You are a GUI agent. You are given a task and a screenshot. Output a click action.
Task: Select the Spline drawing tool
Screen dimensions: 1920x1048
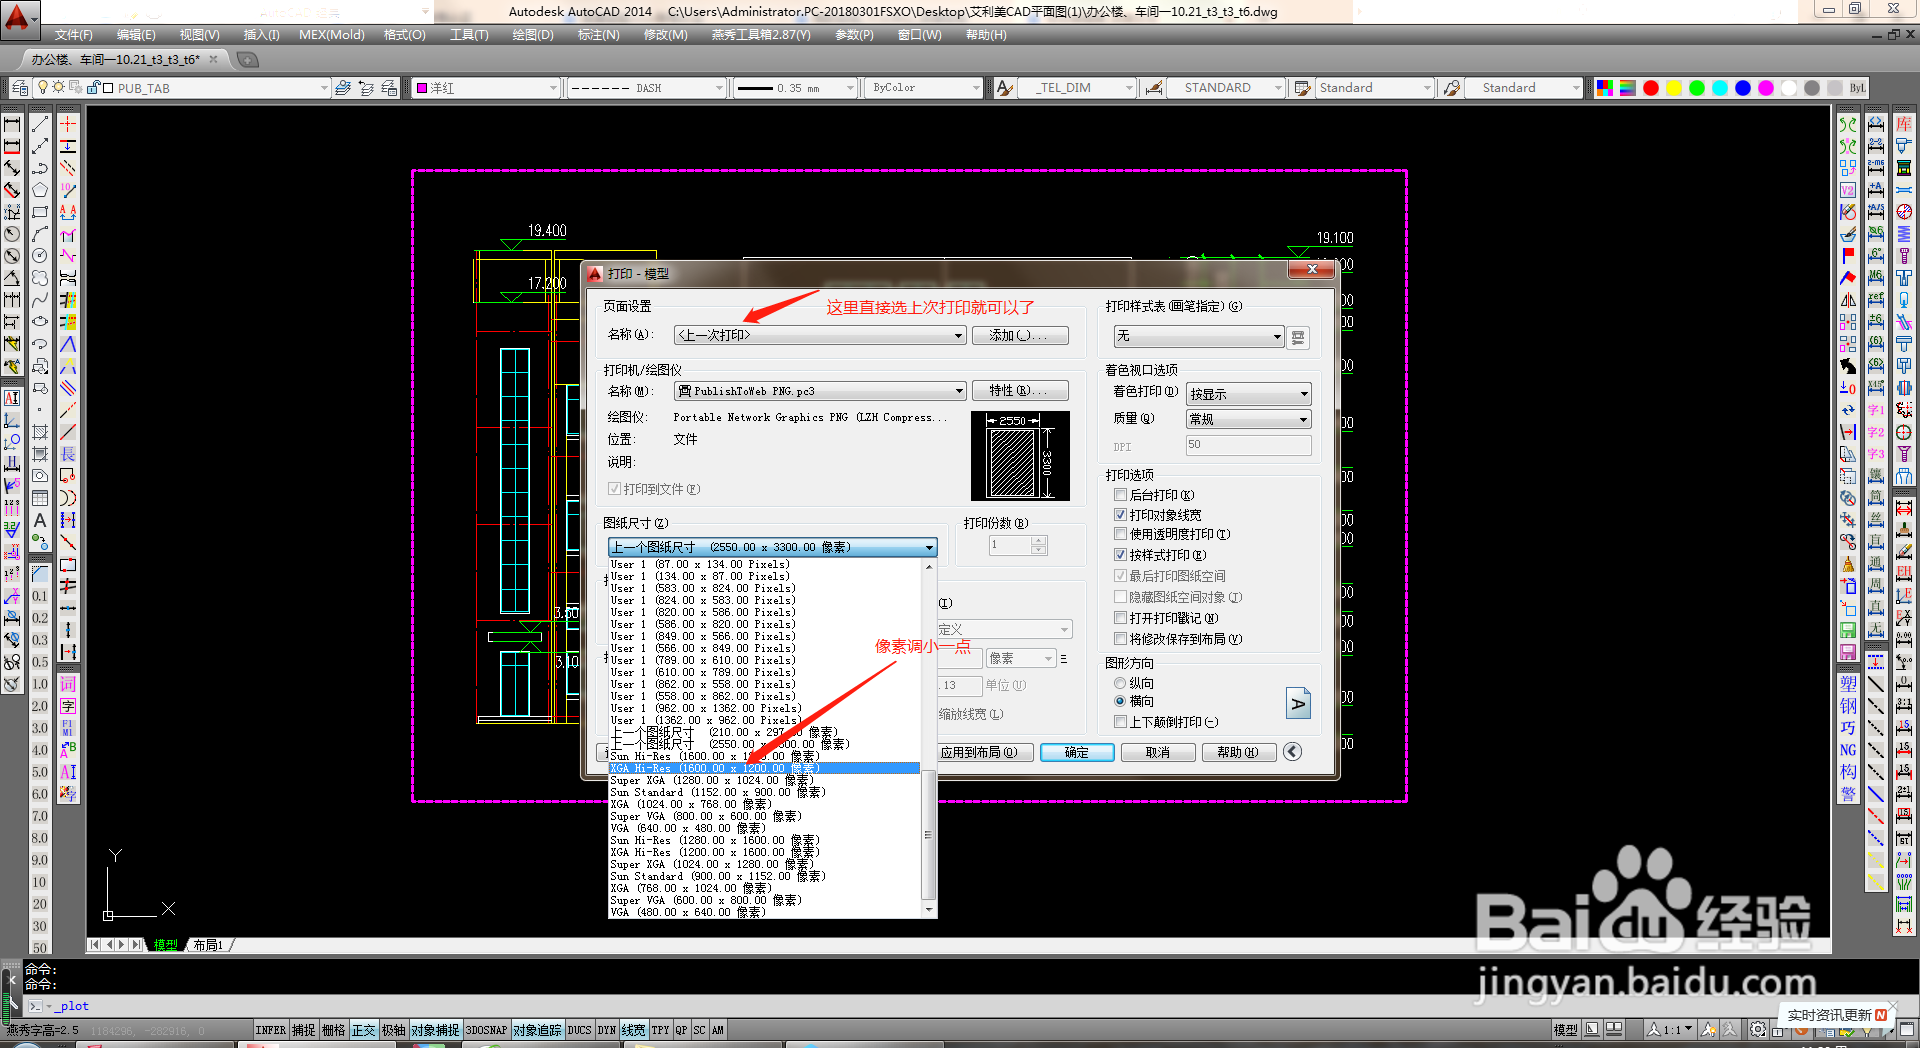pyautogui.click(x=40, y=300)
